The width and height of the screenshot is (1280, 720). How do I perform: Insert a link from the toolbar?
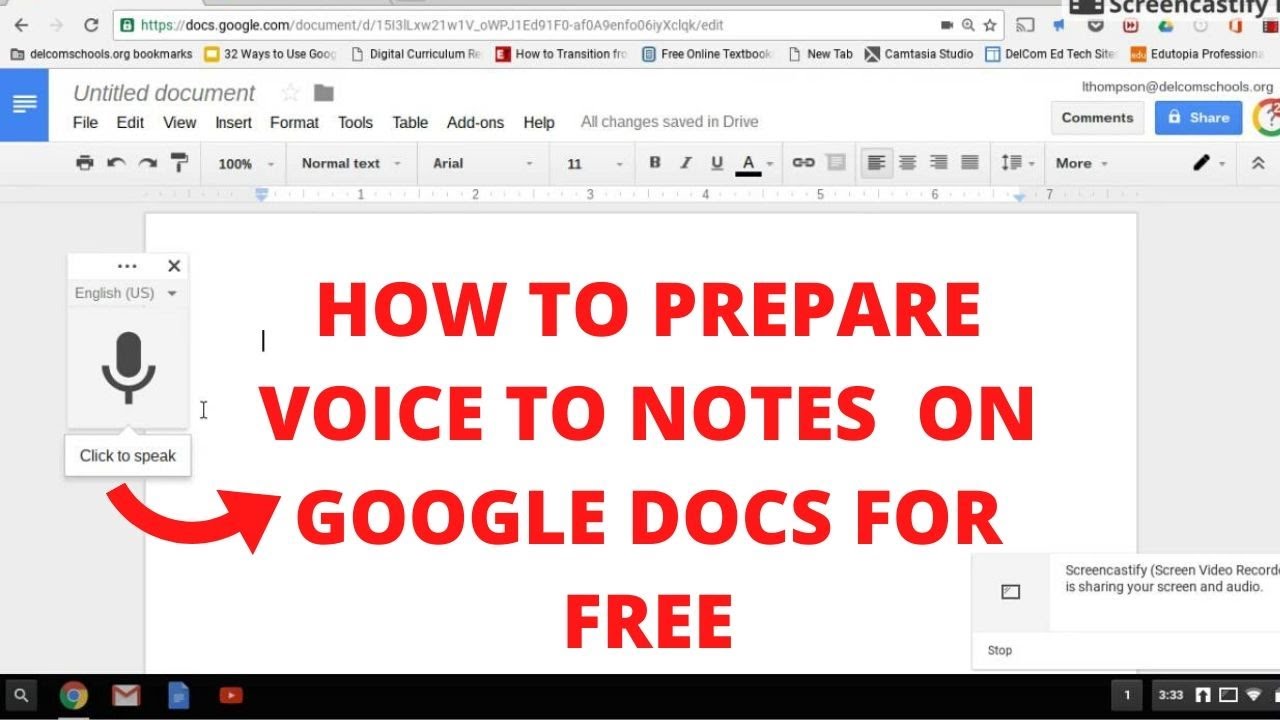point(803,163)
